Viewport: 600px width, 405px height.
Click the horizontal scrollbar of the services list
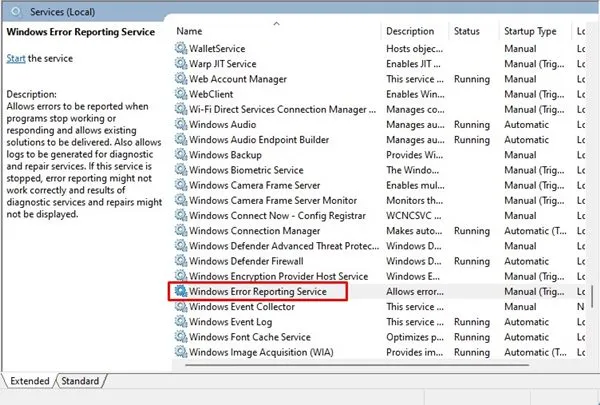(x=357, y=365)
